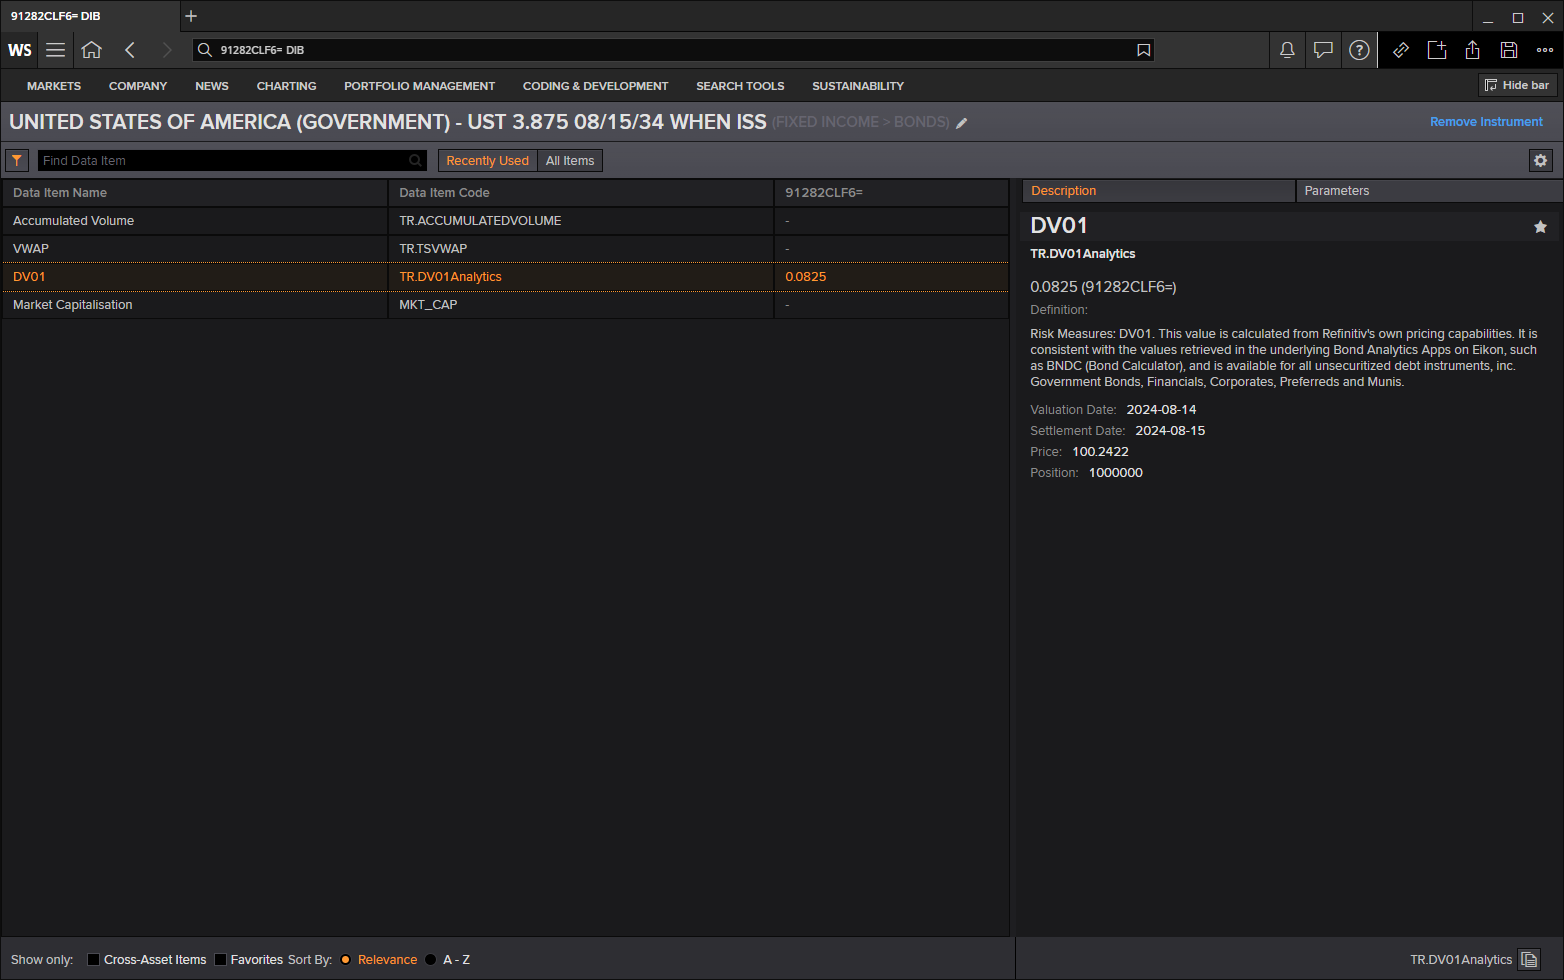1564x980 pixels.
Task: Share the current view
Action: [x=1473, y=50]
